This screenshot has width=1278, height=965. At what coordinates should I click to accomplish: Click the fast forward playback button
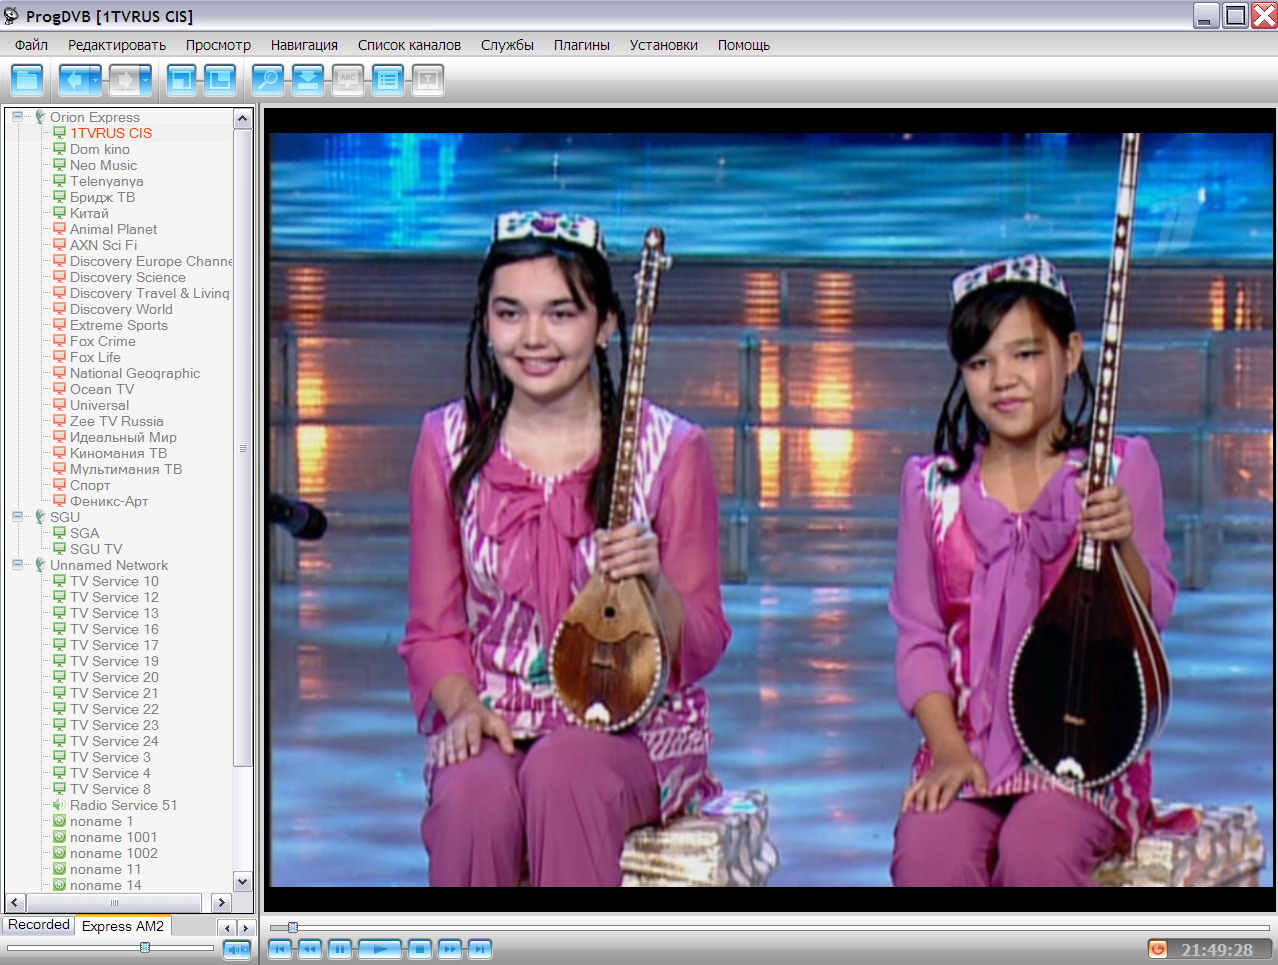click(450, 949)
